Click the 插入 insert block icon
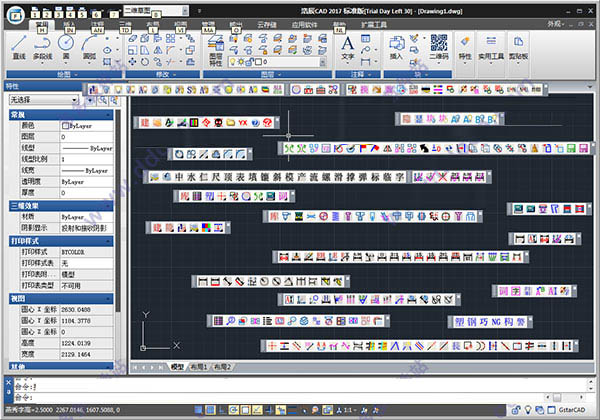Viewport: 600px width, 420px height. tap(396, 48)
